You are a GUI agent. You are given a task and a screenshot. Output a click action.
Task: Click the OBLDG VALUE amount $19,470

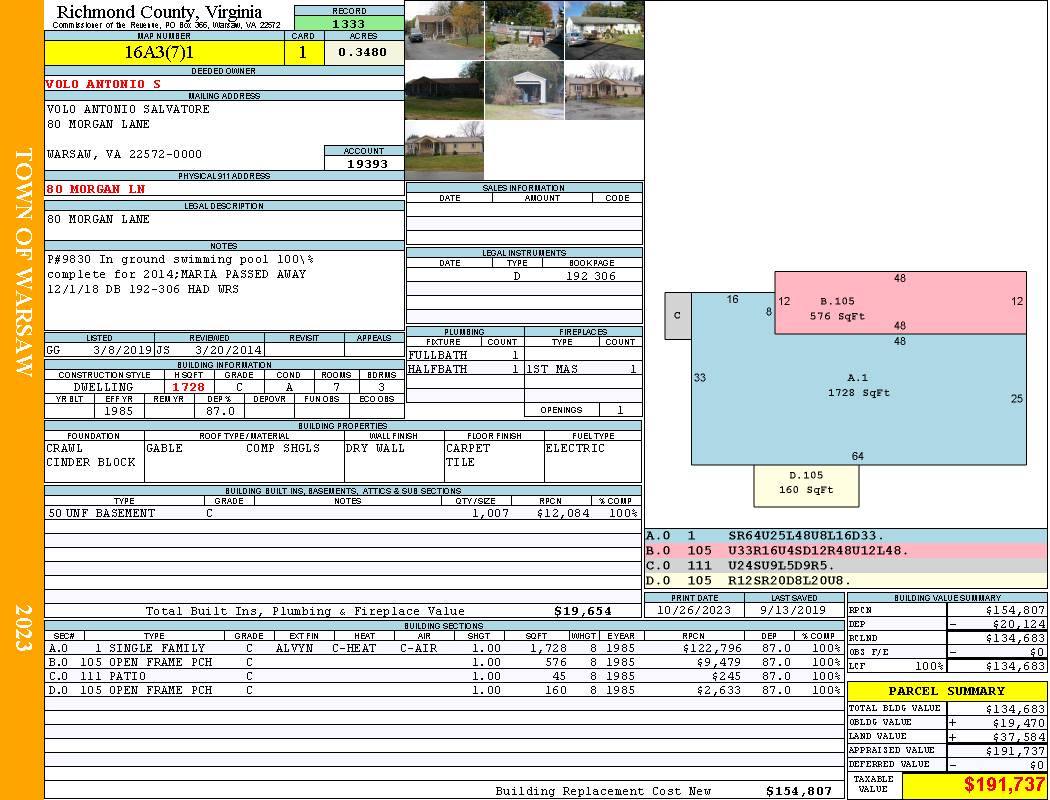(x=1019, y=722)
